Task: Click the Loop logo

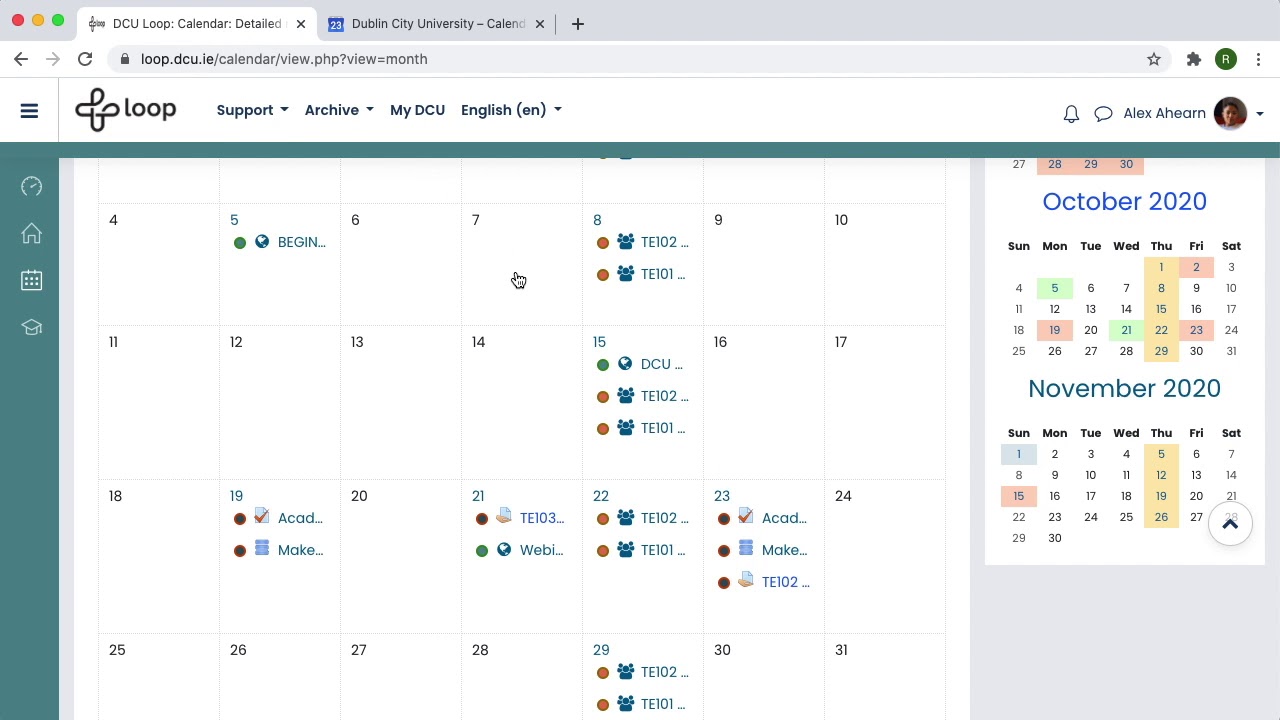Action: 126,110
